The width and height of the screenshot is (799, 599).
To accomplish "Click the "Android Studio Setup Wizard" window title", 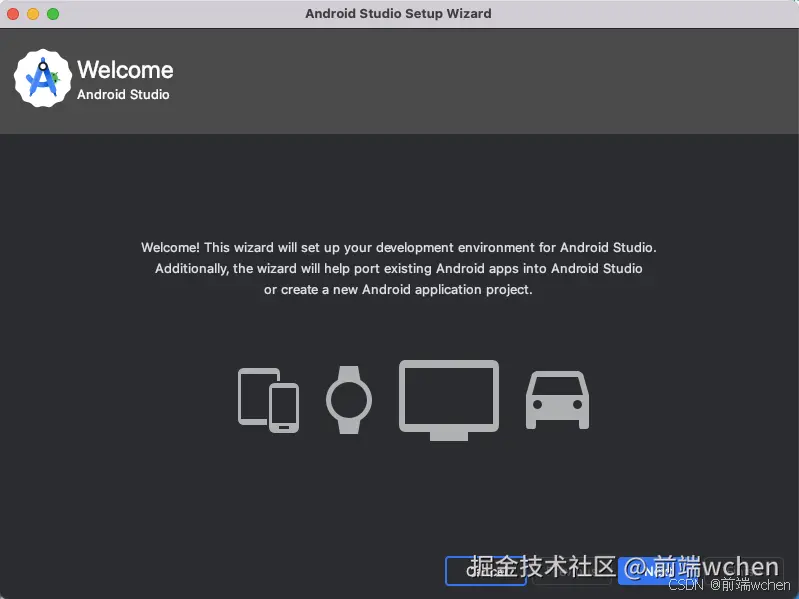I will (x=398, y=14).
